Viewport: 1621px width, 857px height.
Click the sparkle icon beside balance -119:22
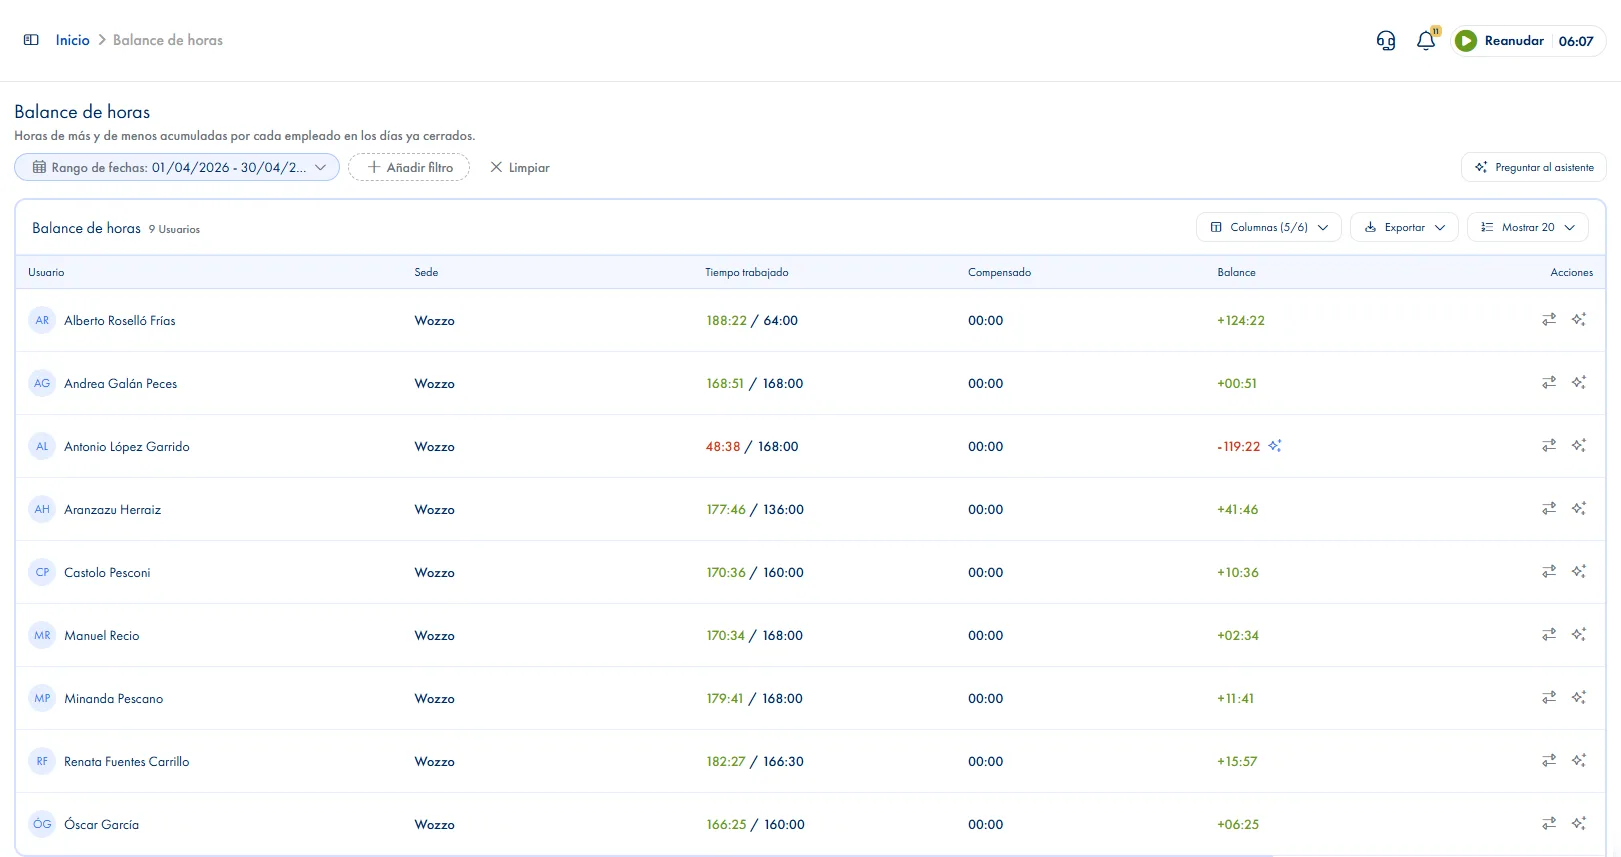click(1275, 446)
